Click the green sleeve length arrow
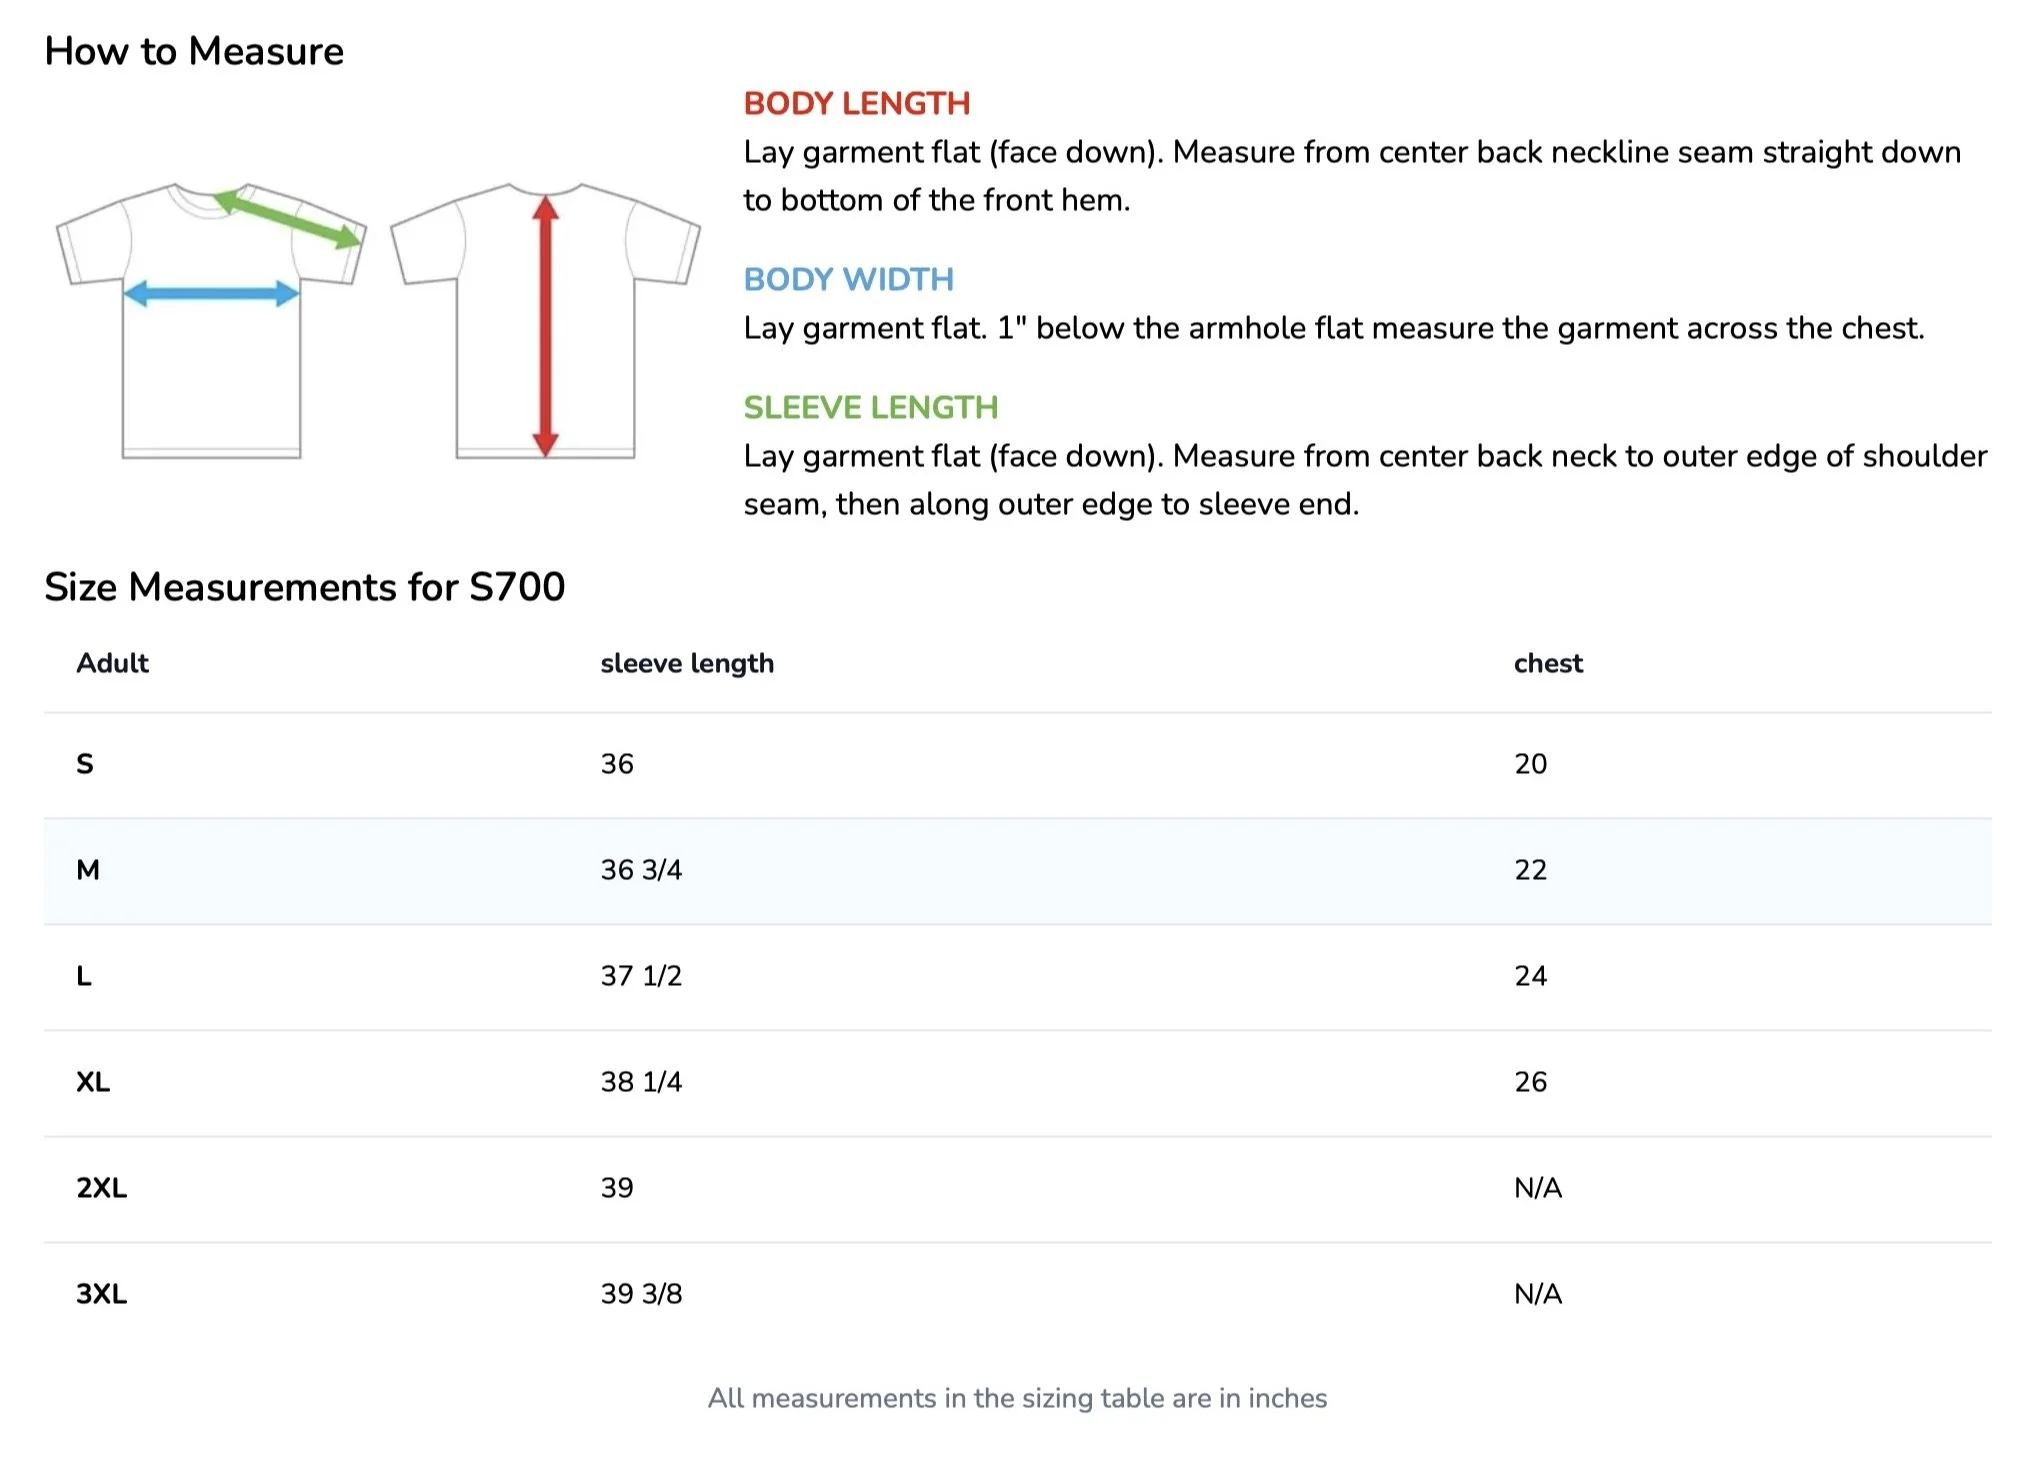Screen dimensions: 2031x1461 pos(288,218)
